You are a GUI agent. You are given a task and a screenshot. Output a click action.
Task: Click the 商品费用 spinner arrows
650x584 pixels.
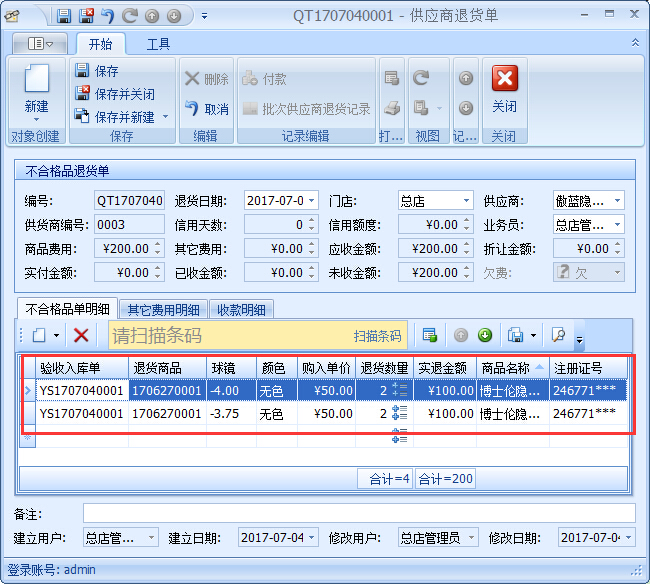click(x=158, y=249)
